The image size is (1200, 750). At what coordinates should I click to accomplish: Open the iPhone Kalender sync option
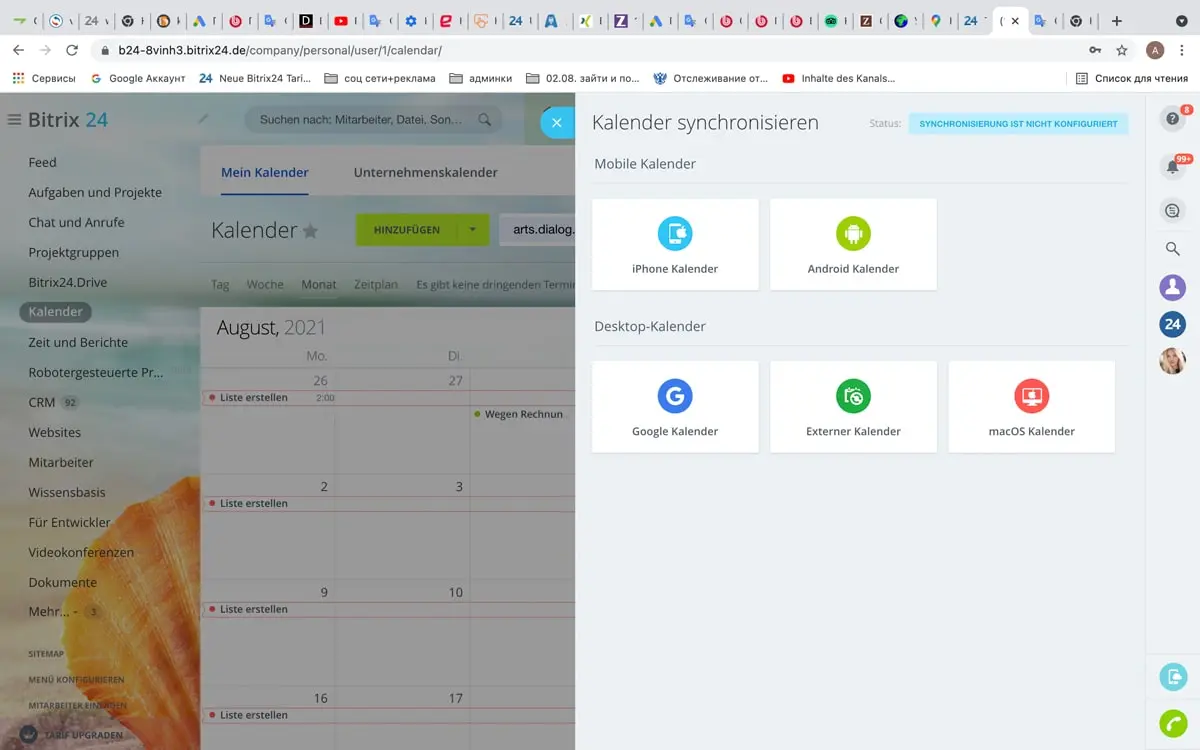point(675,244)
